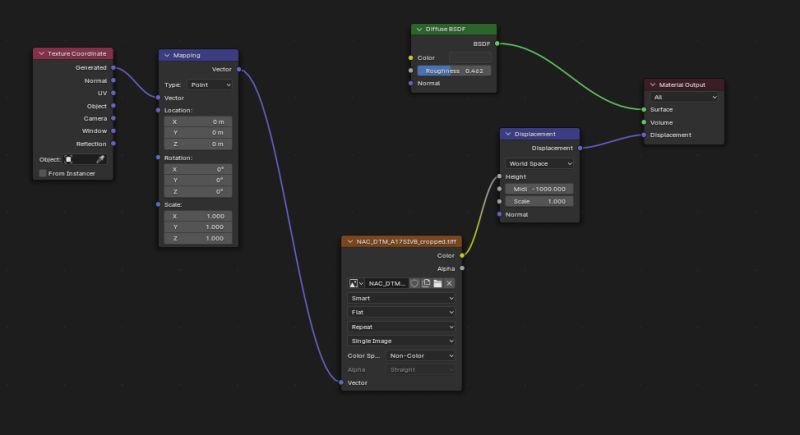Screen dimensions: 800x435
Task: Click the Mapping Vector input socket
Action: (158, 97)
